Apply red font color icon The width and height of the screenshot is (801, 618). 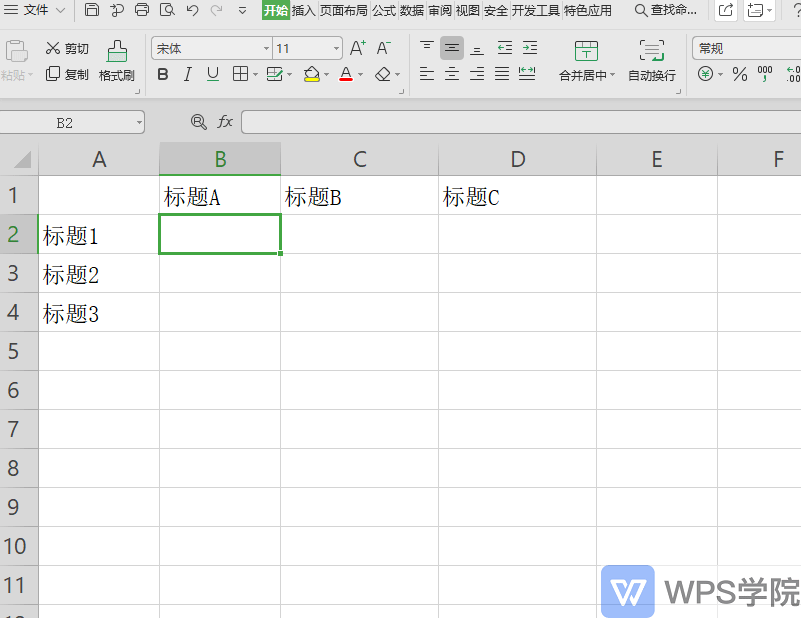[x=346, y=75]
